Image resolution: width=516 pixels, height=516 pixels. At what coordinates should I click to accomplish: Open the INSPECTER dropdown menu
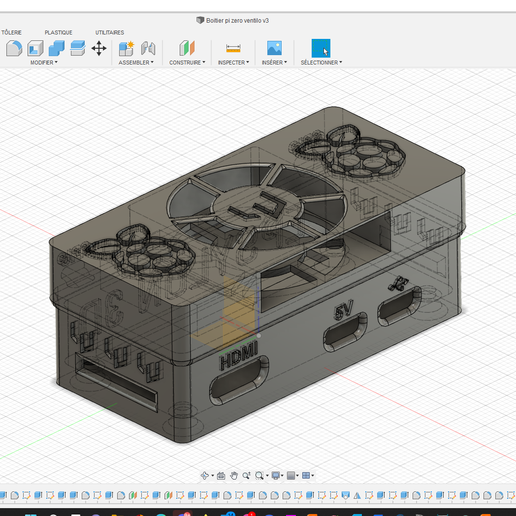tap(233, 63)
